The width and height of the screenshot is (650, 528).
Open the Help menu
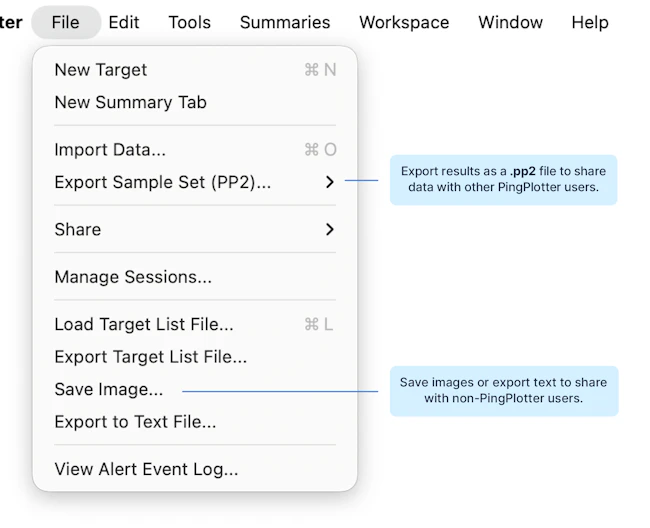coord(590,22)
